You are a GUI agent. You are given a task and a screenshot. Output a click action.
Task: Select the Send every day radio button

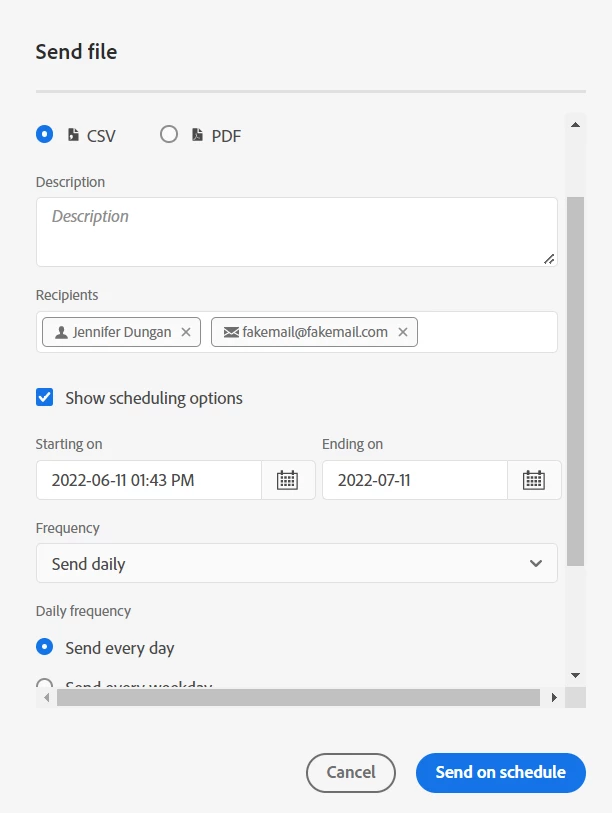(45, 647)
